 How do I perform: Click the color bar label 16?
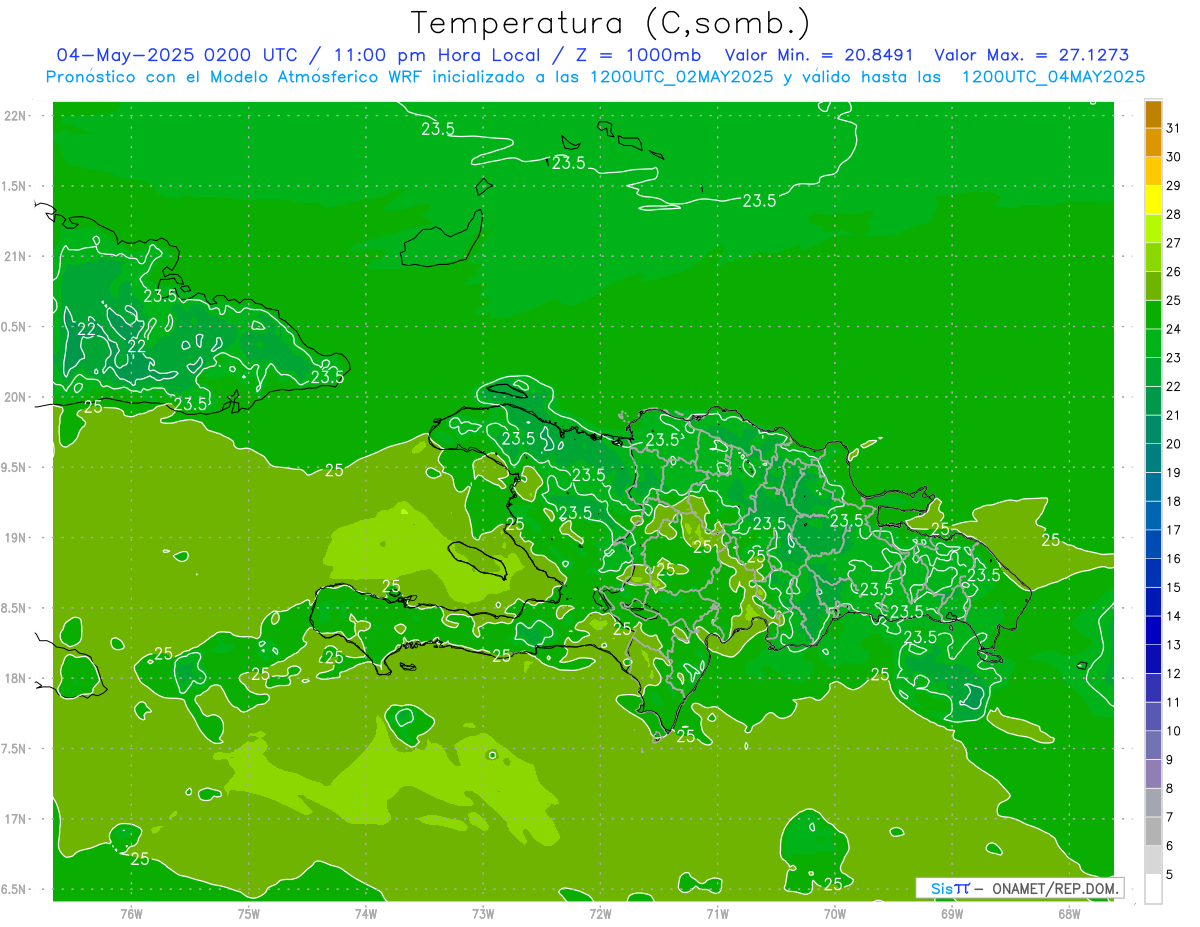1174,559
